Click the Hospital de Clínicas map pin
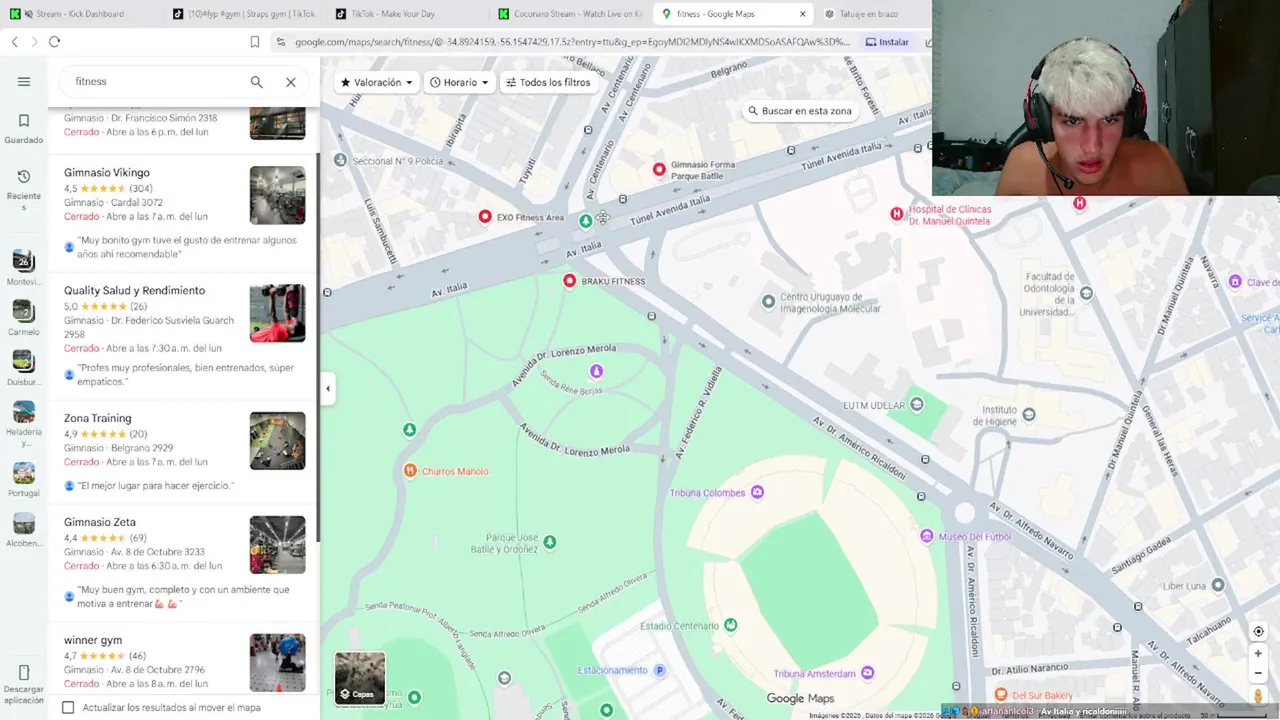Screen dimensions: 1280x720 (x=897, y=213)
